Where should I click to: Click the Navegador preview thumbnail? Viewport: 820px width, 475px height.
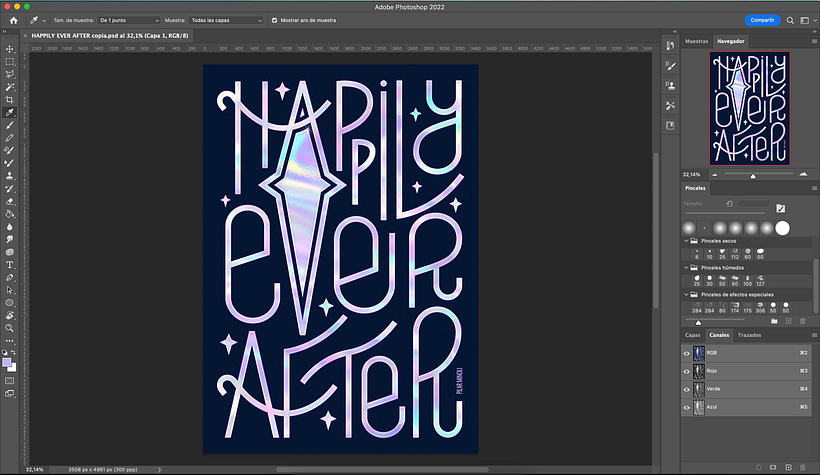click(749, 108)
